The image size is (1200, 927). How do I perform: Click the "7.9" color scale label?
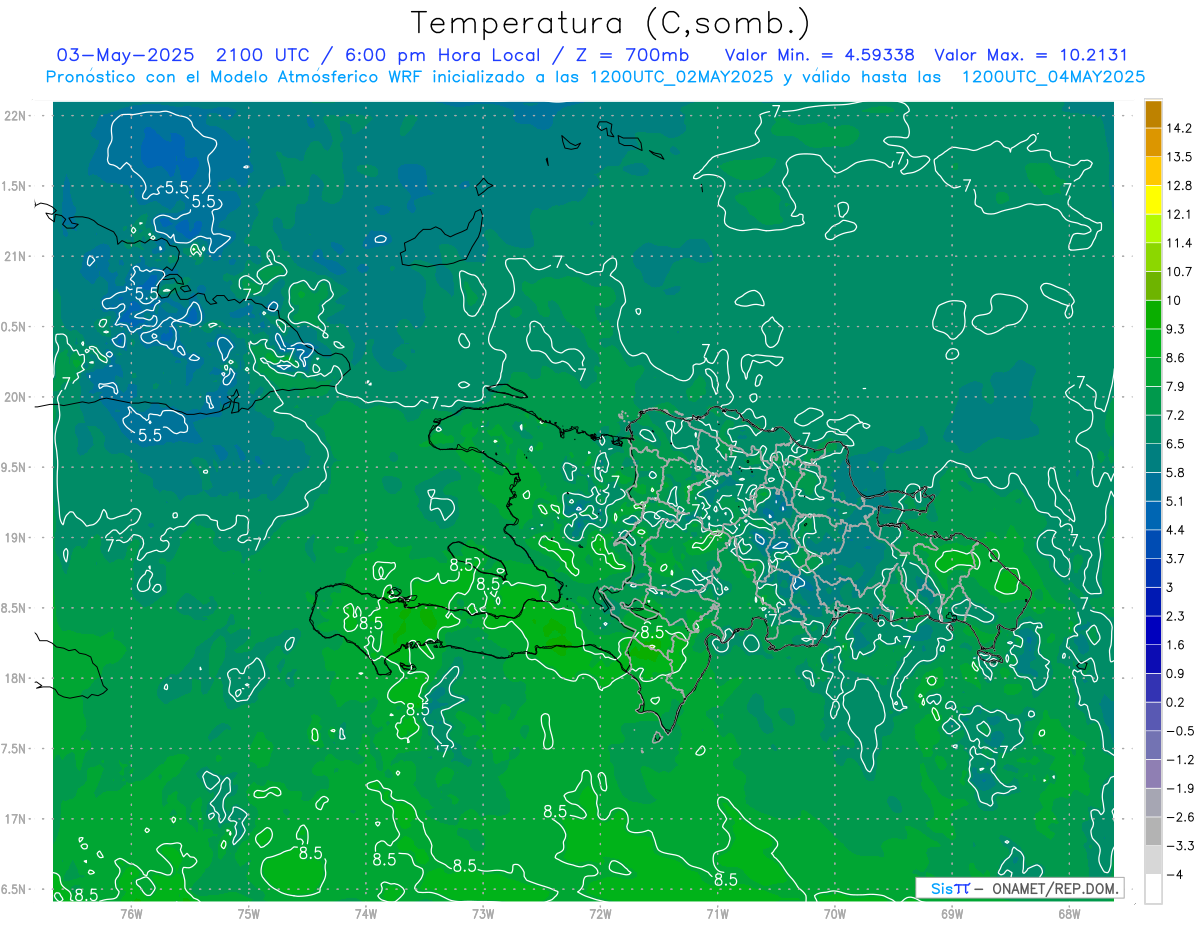(x=1177, y=387)
